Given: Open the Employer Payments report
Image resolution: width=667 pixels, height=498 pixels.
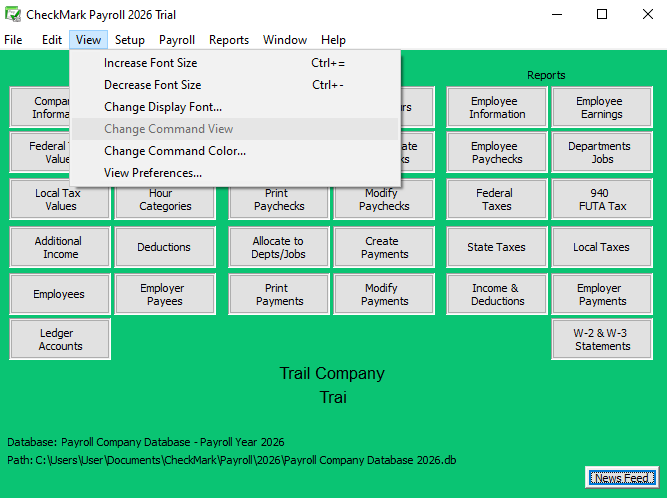Looking at the screenshot, I should click(602, 294).
